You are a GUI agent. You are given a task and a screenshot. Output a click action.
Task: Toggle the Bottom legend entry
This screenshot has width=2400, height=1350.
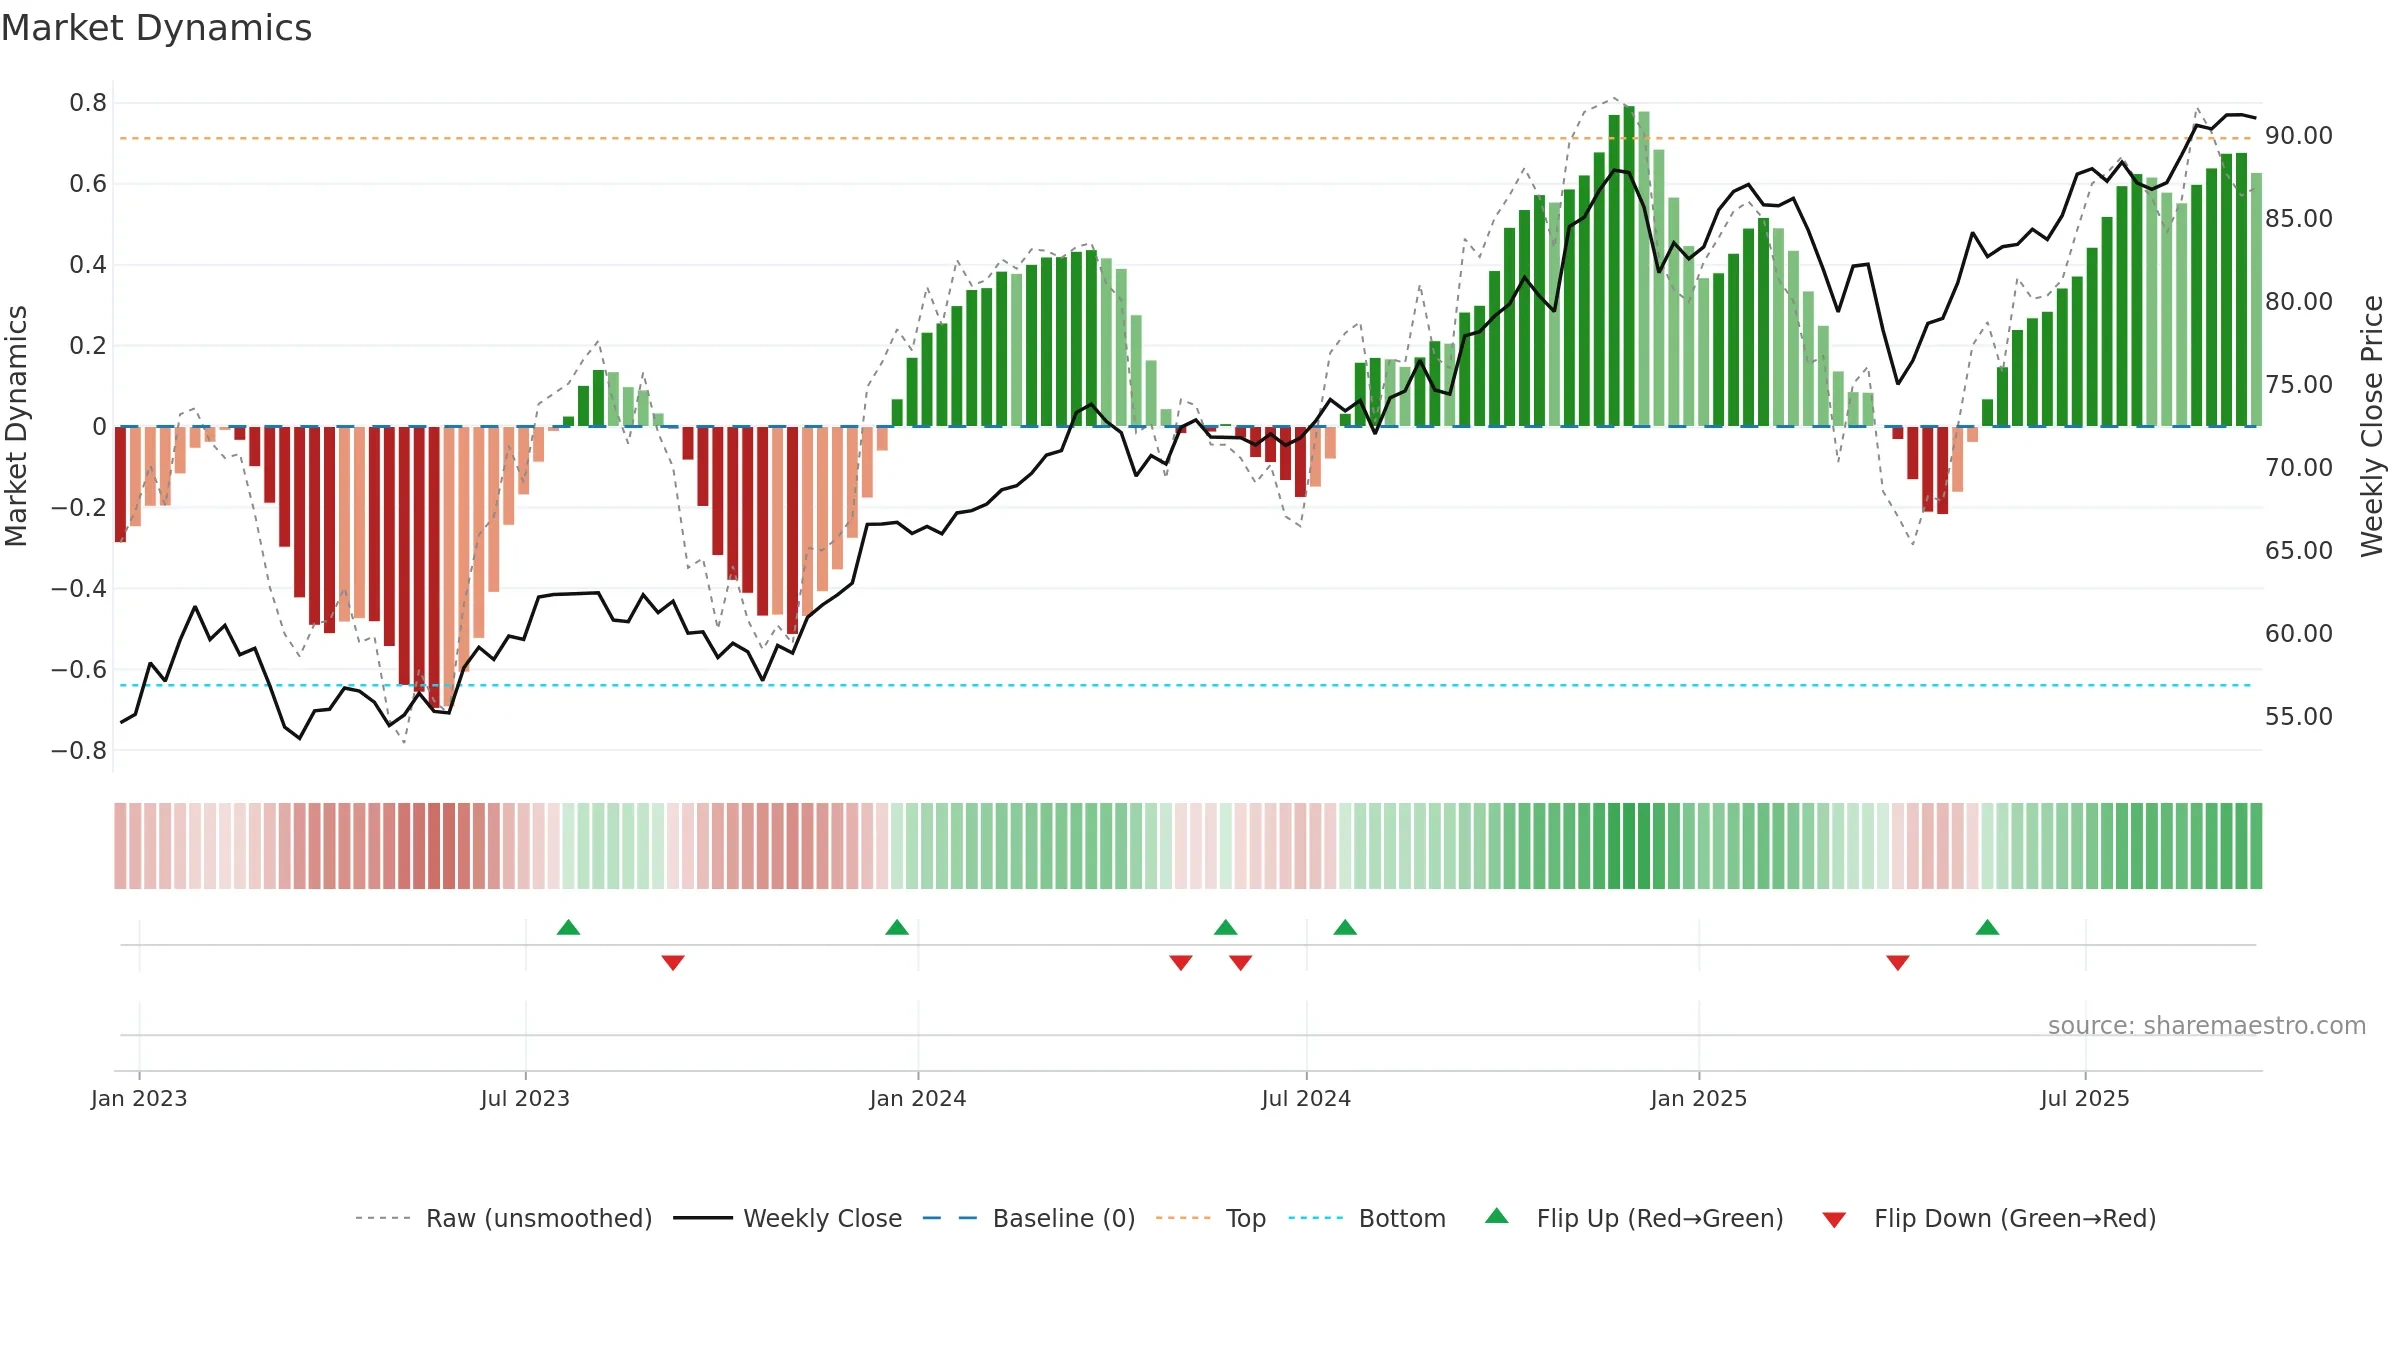click(1367, 1218)
